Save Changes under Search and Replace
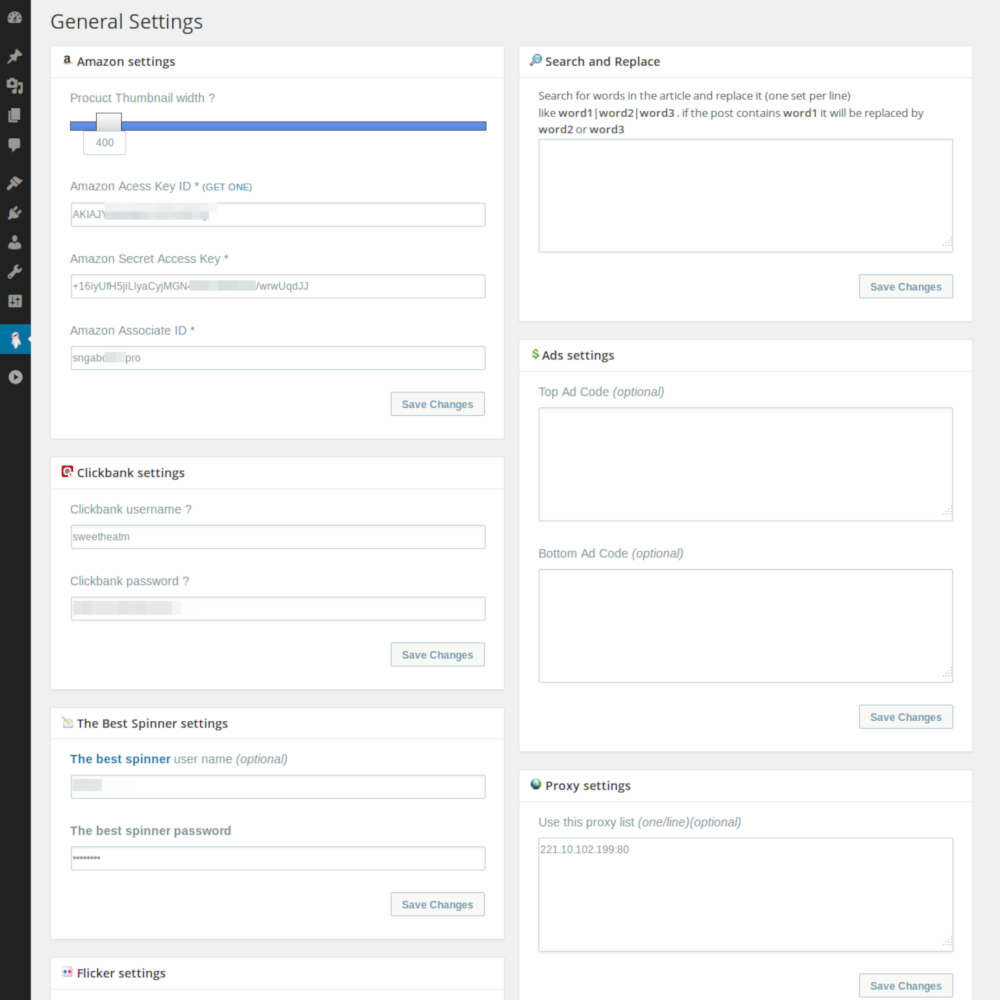This screenshot has height=1000, width=1000. click(905, 286)
